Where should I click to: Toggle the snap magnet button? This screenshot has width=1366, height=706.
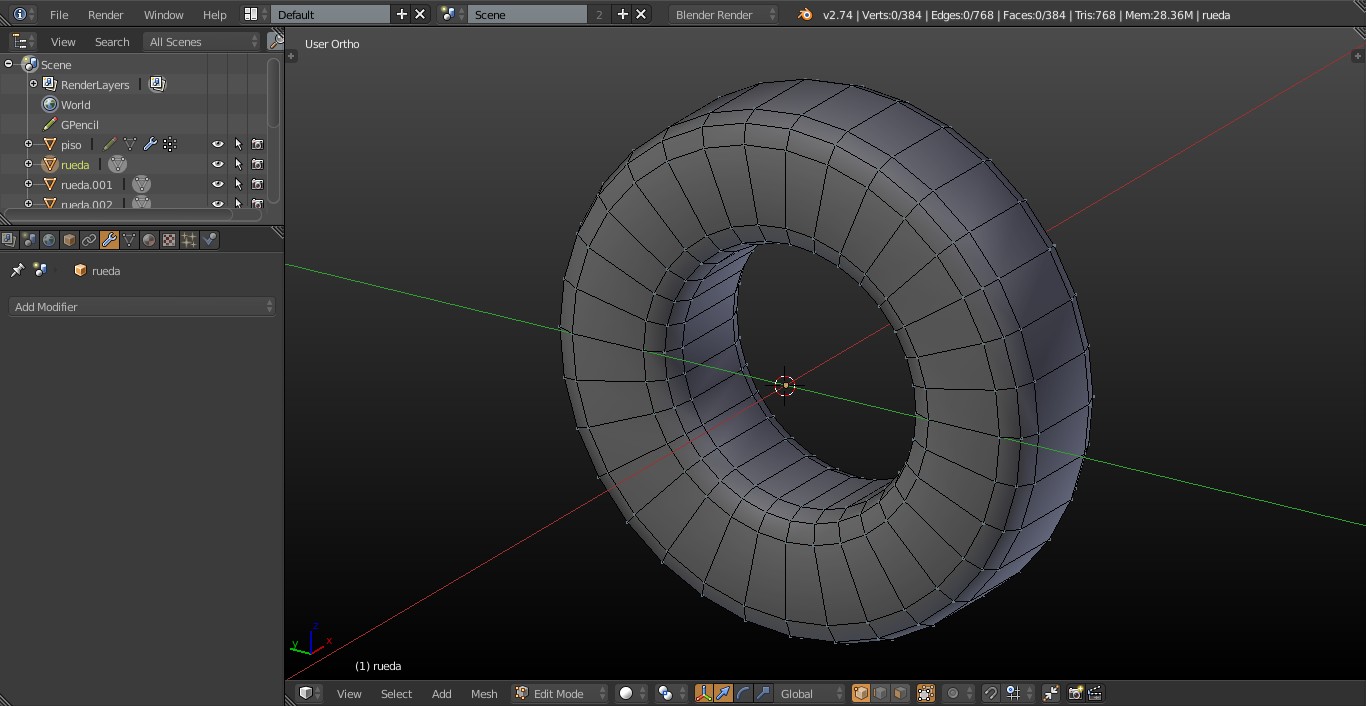(990, 693)
